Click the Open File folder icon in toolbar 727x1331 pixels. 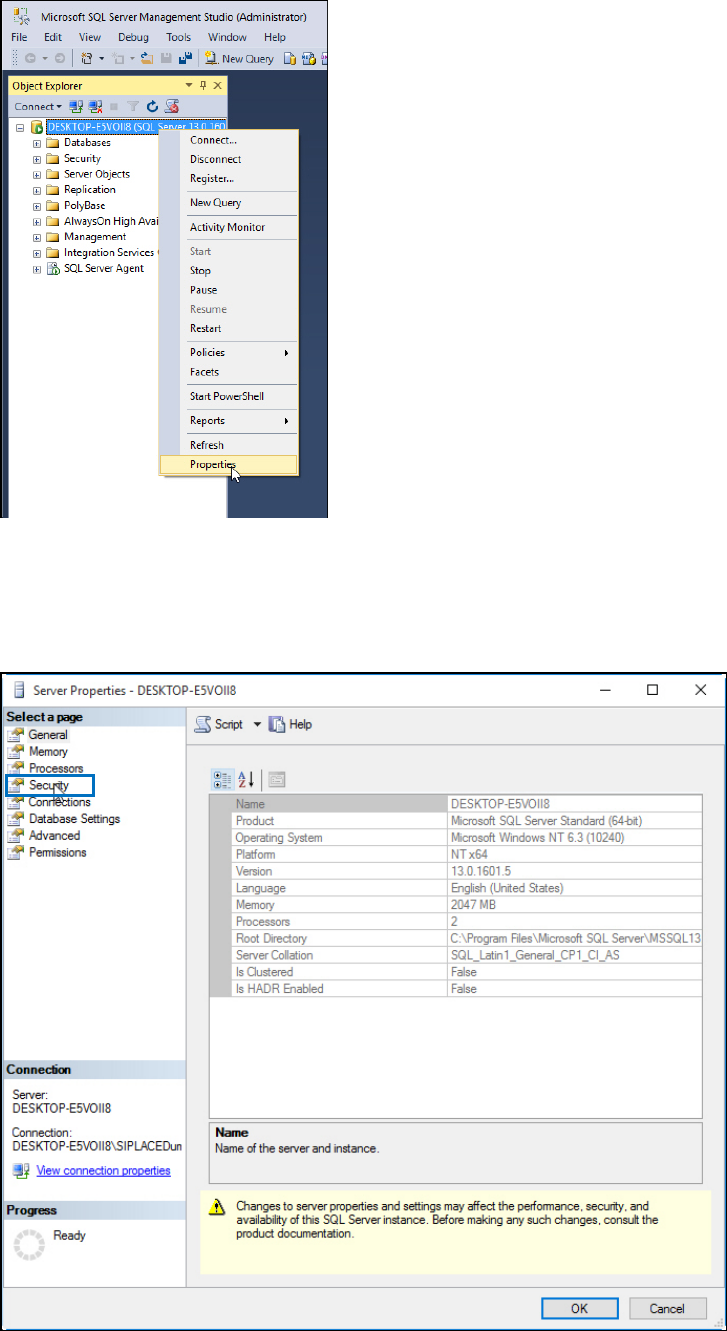coord(147,59)
